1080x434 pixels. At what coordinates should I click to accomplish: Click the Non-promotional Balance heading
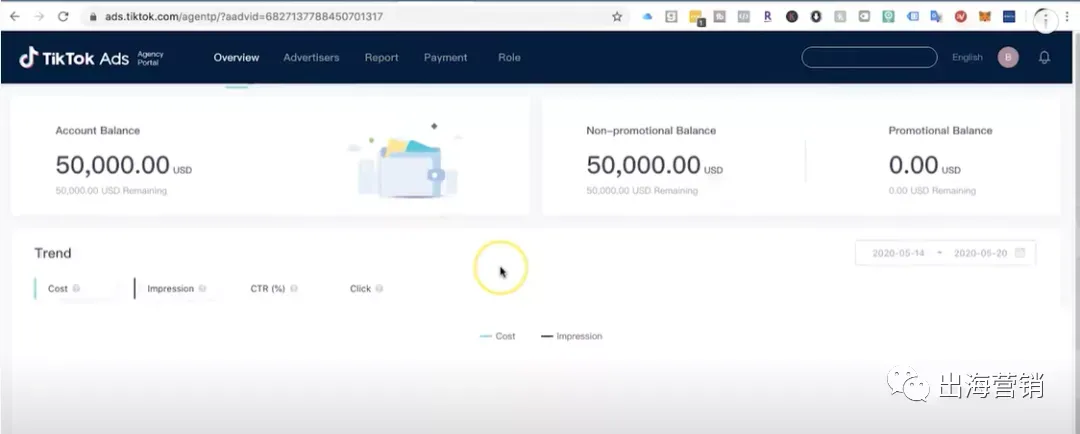(651, 130)
